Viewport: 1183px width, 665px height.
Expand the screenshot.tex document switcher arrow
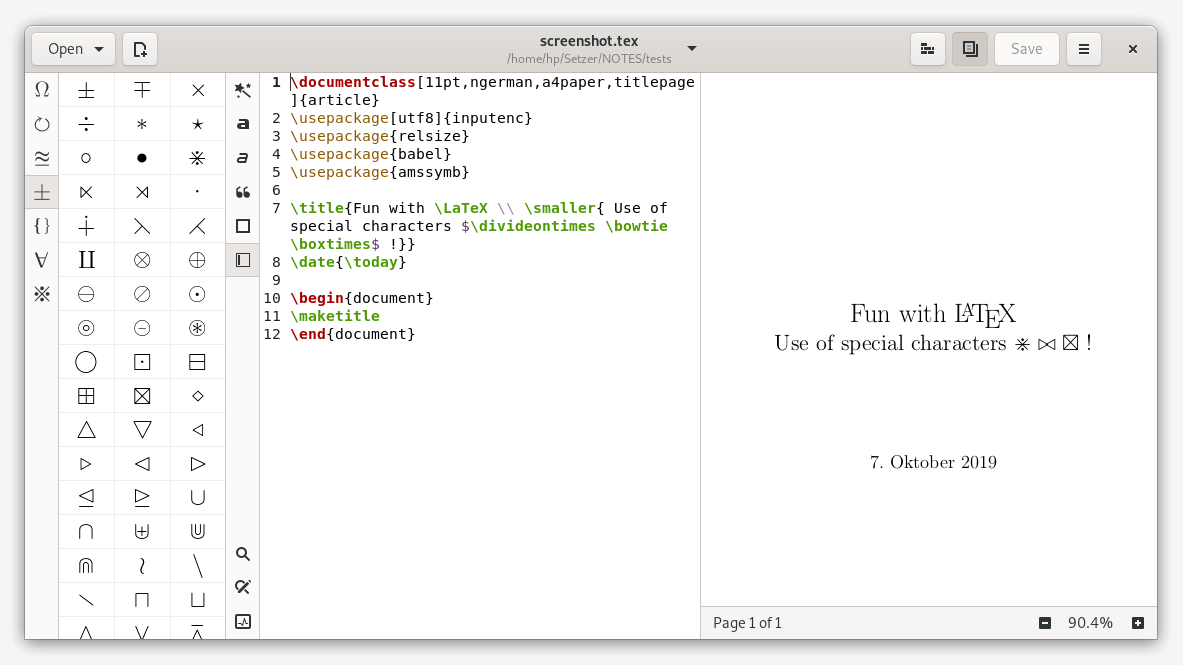[692, 49]
